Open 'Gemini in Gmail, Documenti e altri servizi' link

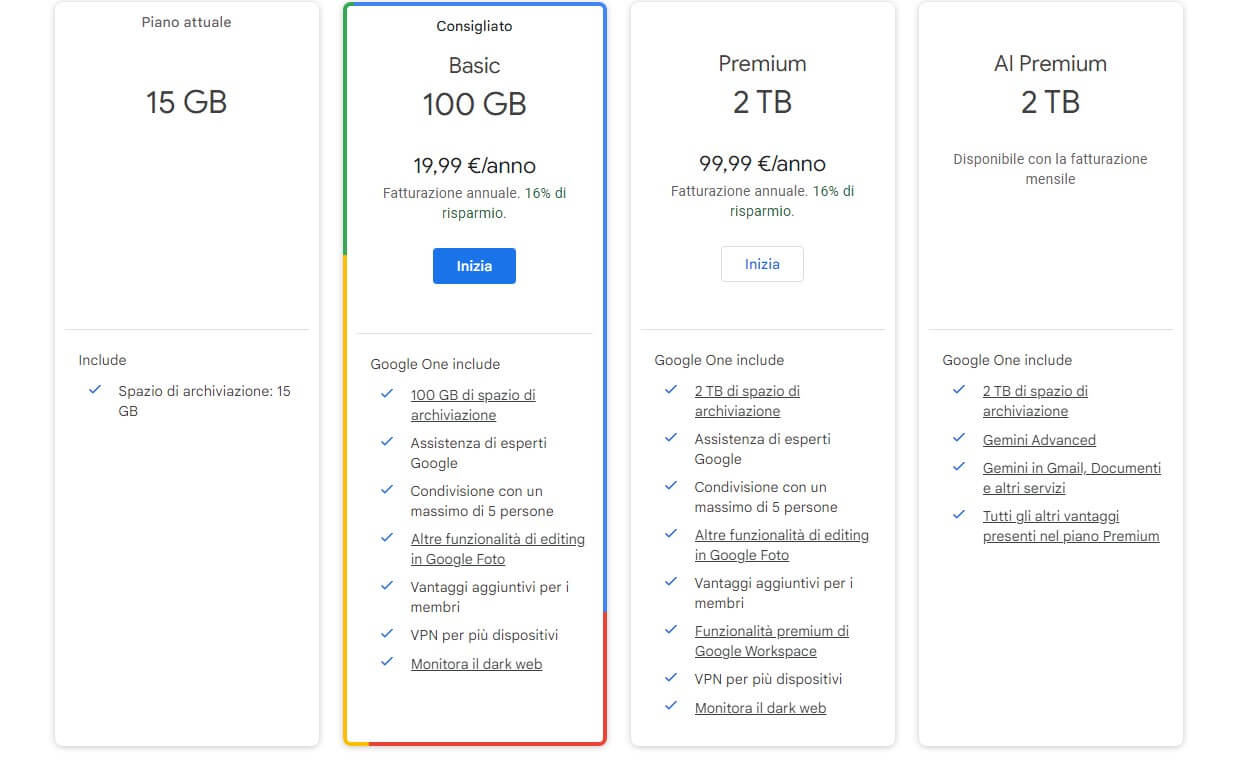coord(1072,478)
